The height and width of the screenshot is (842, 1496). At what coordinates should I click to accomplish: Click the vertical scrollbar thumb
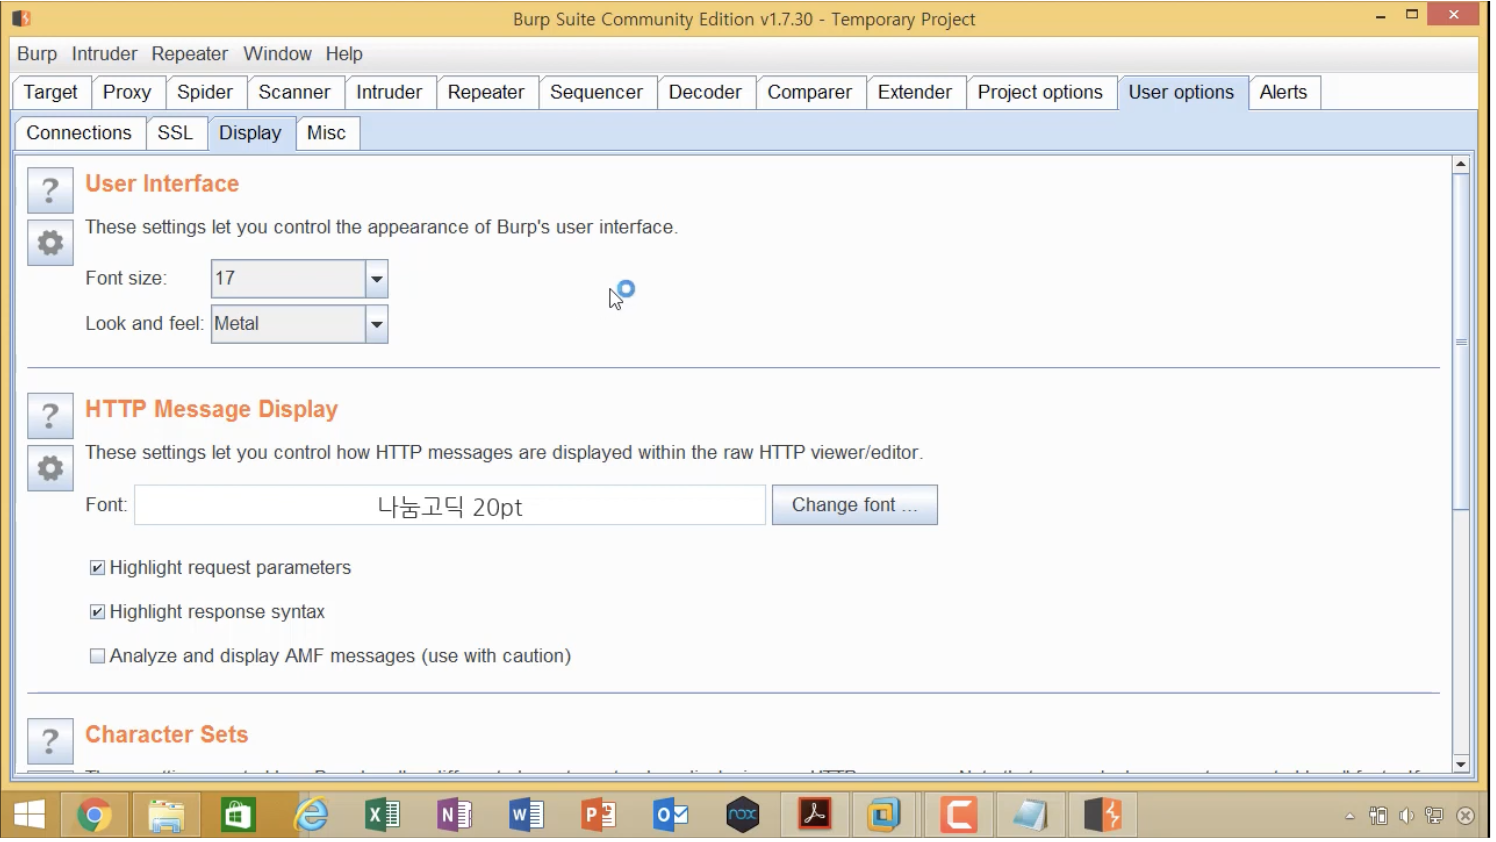pos(1461,342)
